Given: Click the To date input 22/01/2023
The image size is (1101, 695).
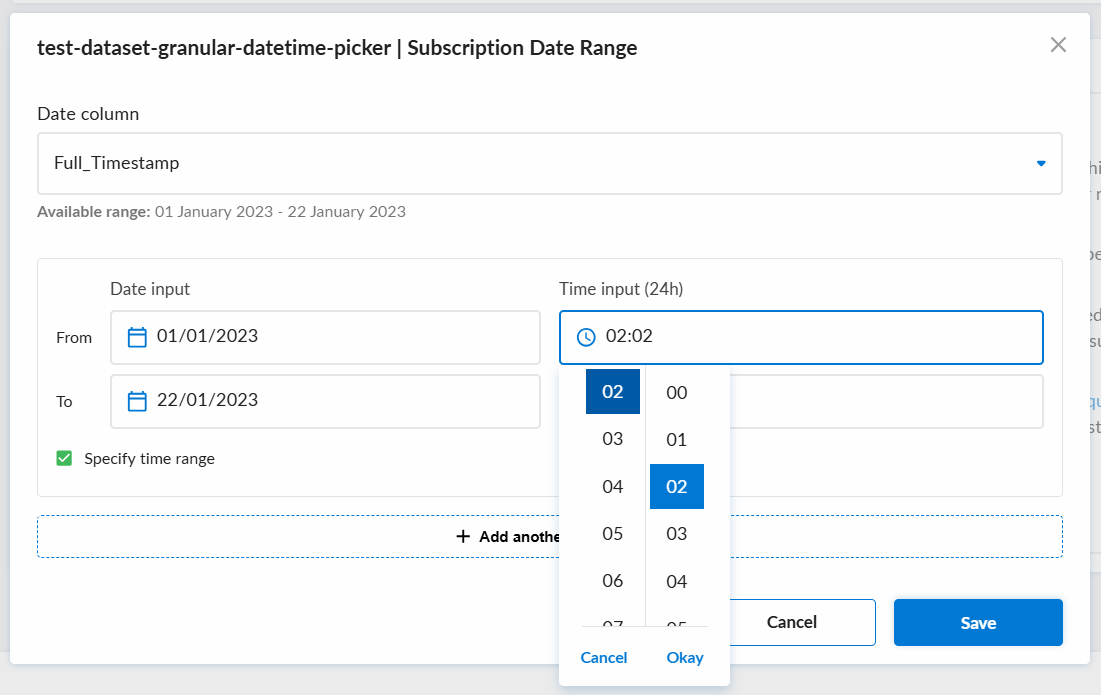Looking at the screenshot, I should [x=325, y=401].
